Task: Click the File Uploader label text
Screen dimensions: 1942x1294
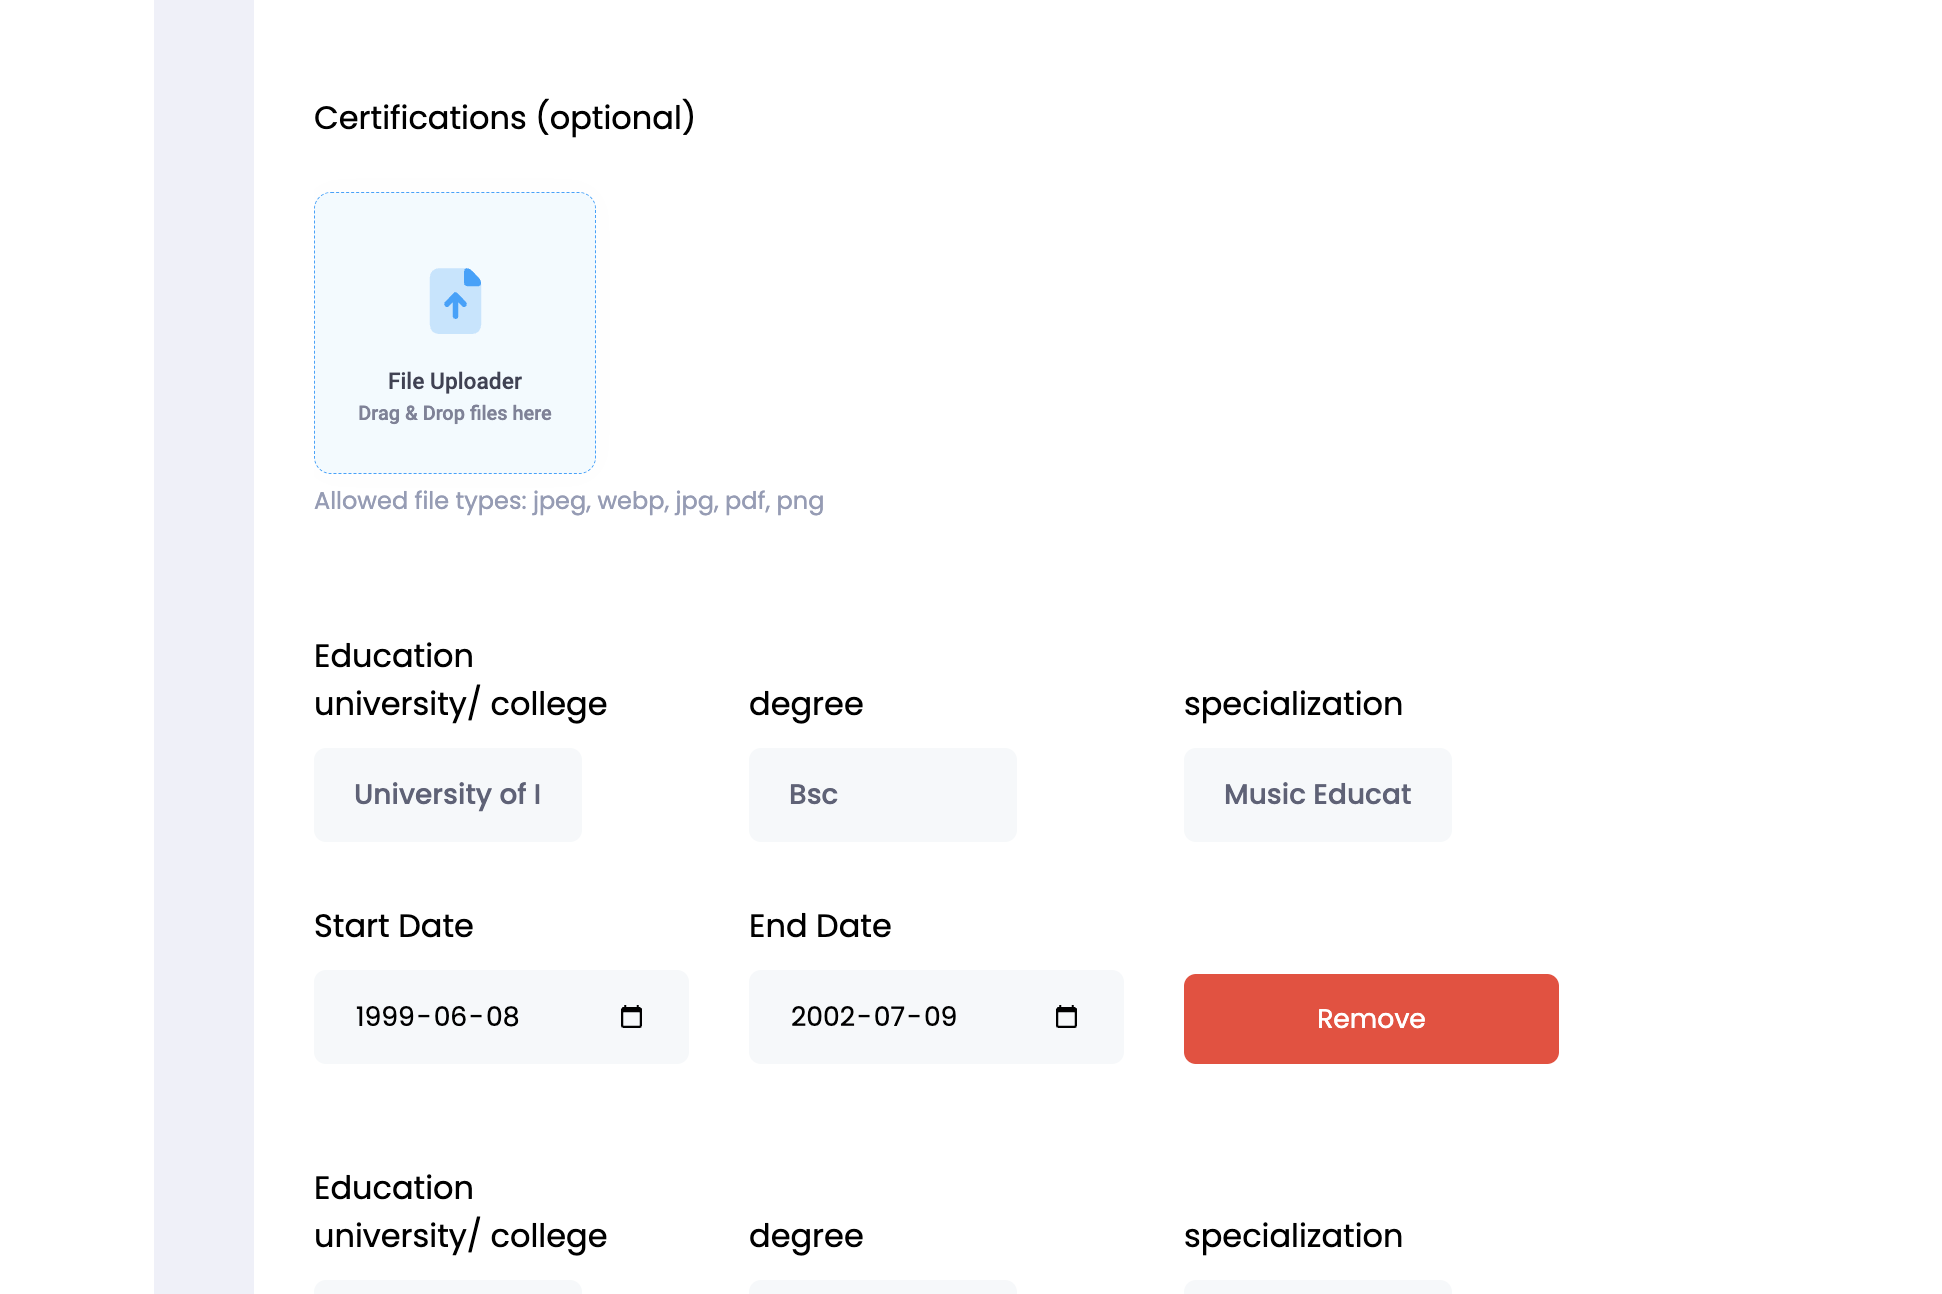Action: pos(455,381)
